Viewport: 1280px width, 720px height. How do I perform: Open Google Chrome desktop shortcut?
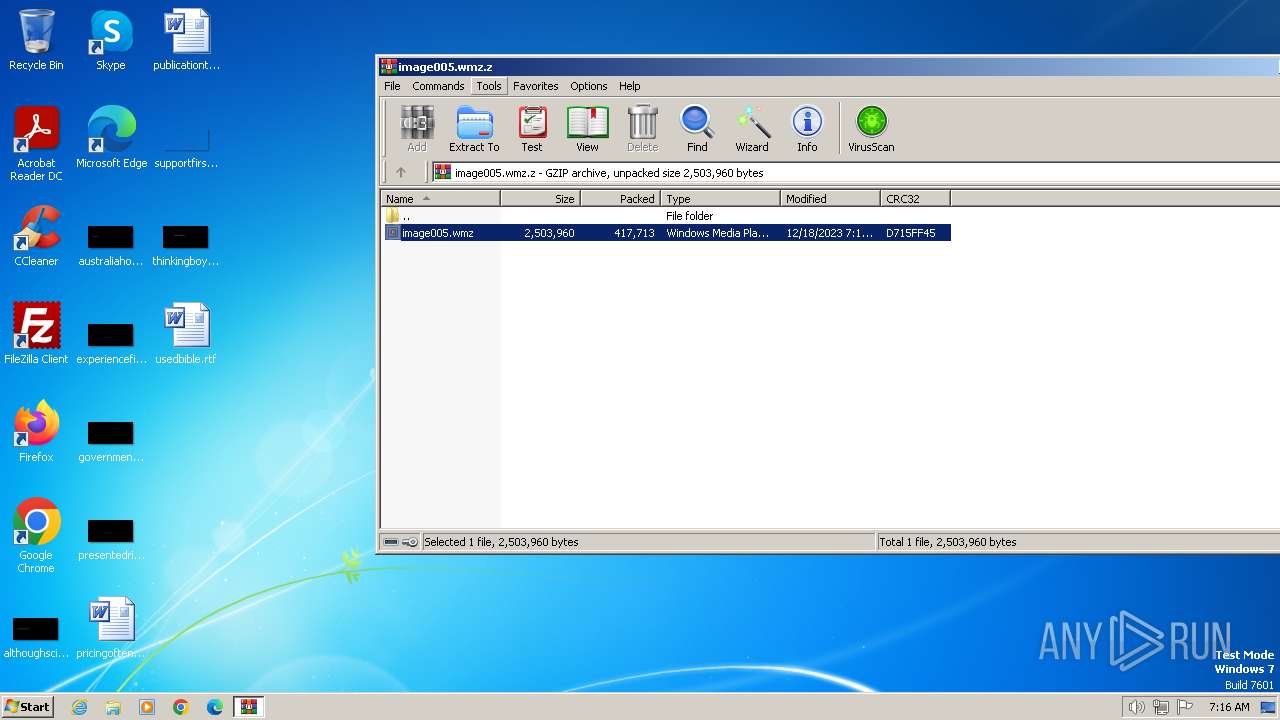(36, 536)
